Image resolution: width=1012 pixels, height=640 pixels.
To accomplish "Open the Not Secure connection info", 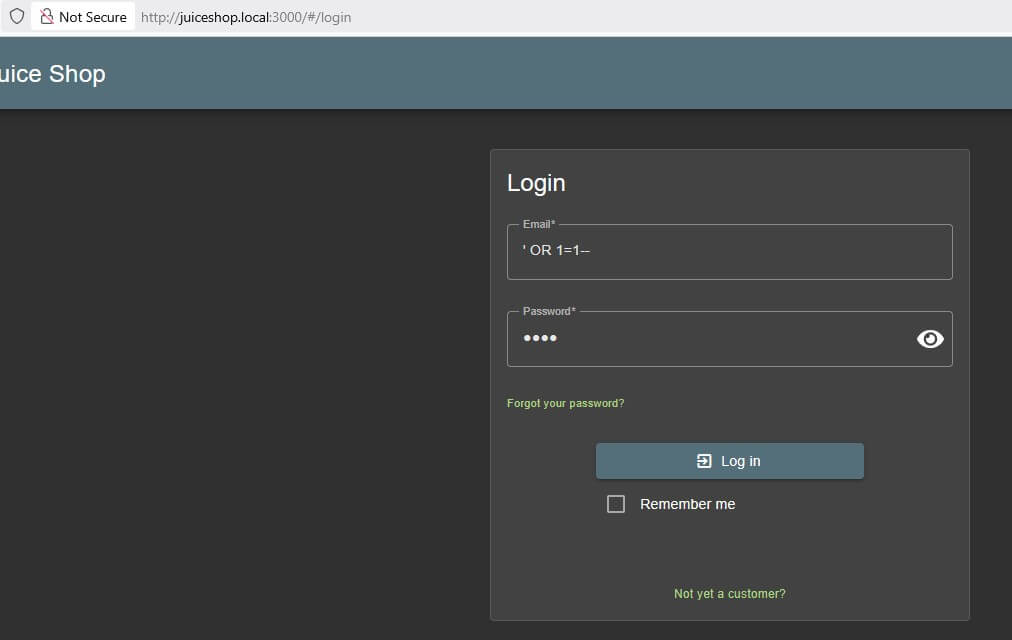I will click(83, 17).
